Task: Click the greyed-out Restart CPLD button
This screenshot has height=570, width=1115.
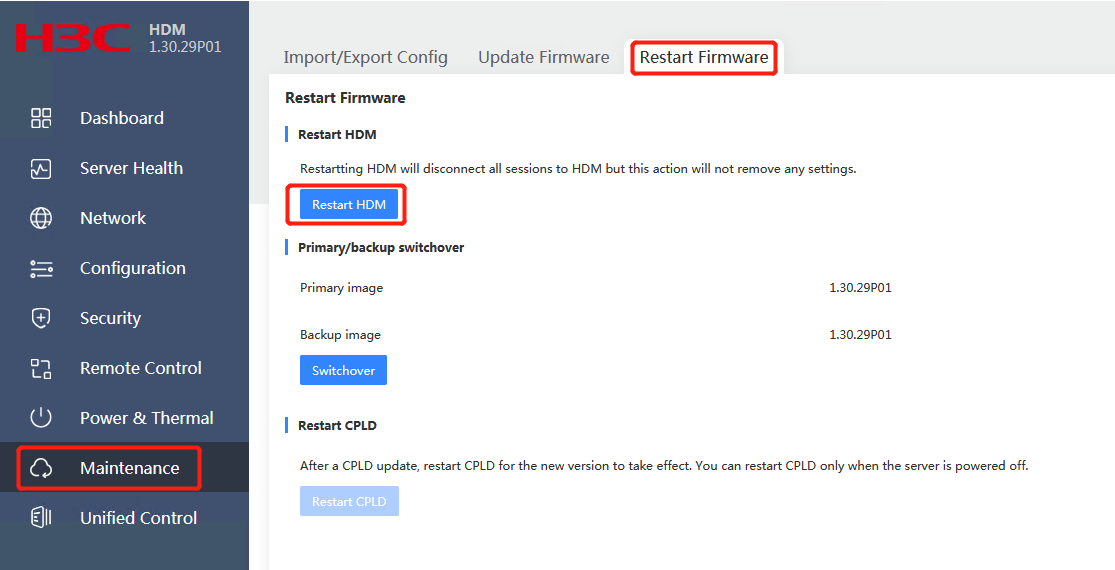Action: click(349, 501)
